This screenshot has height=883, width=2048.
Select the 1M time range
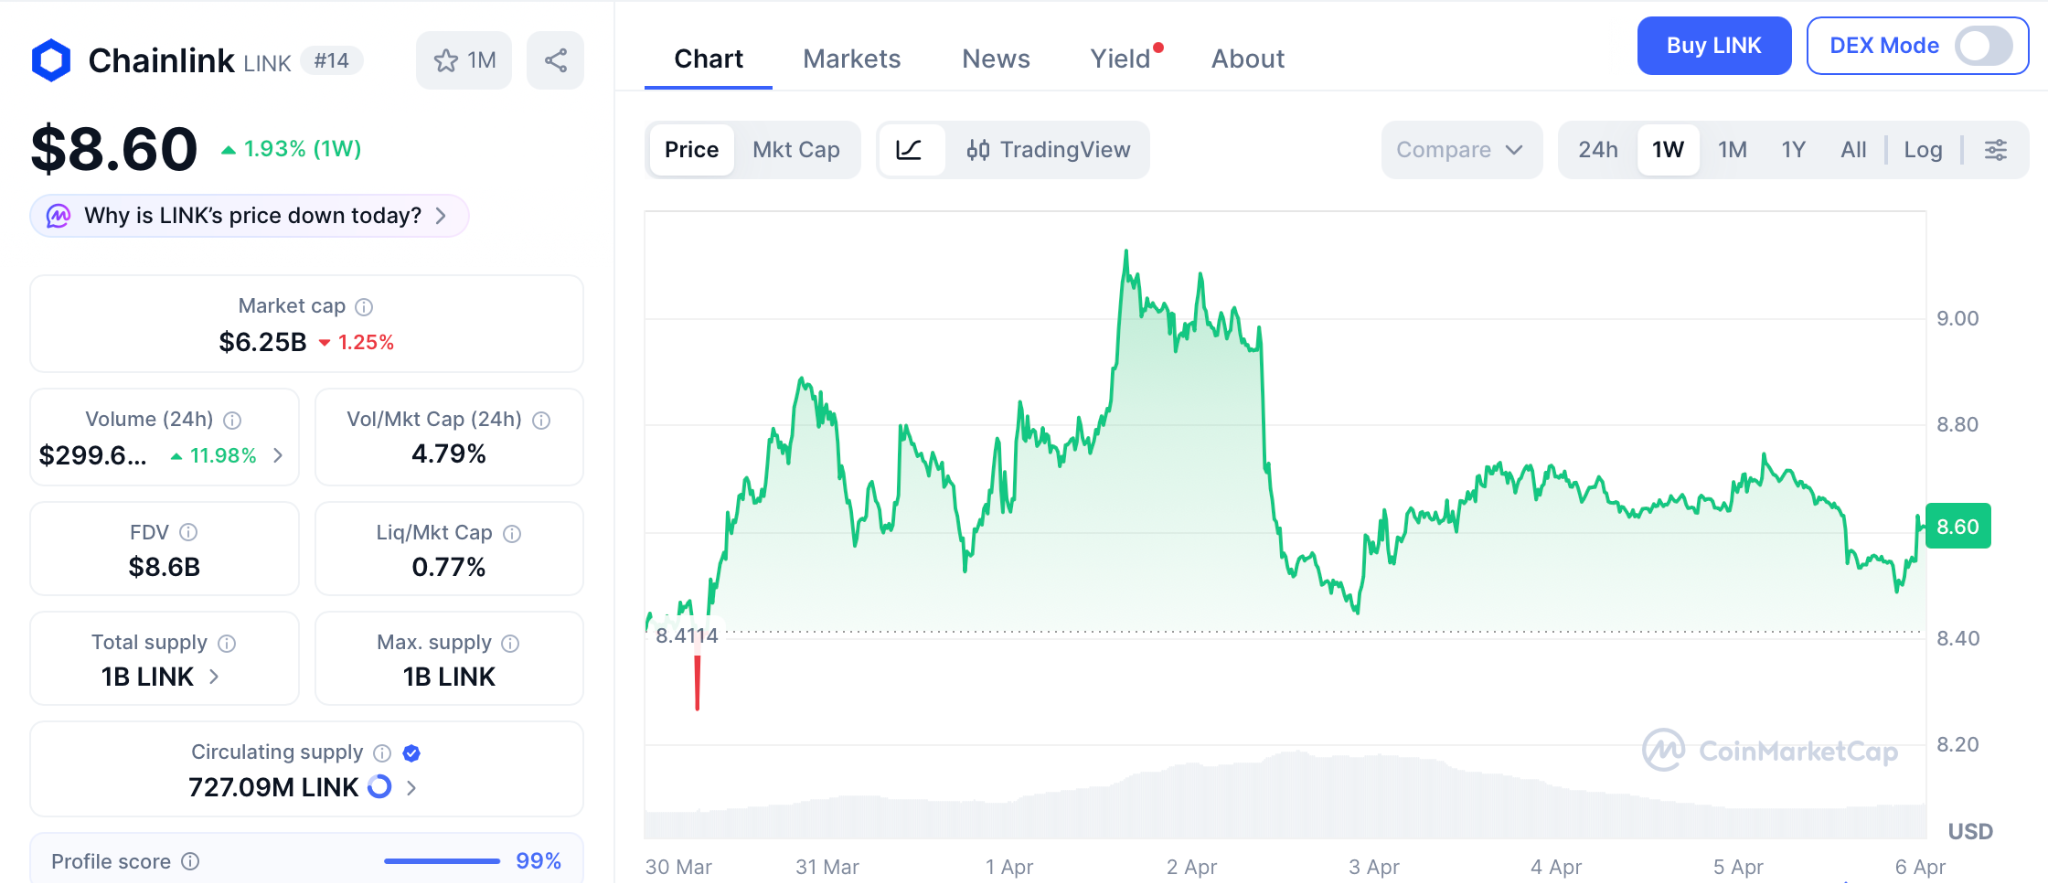point(1732,150)
